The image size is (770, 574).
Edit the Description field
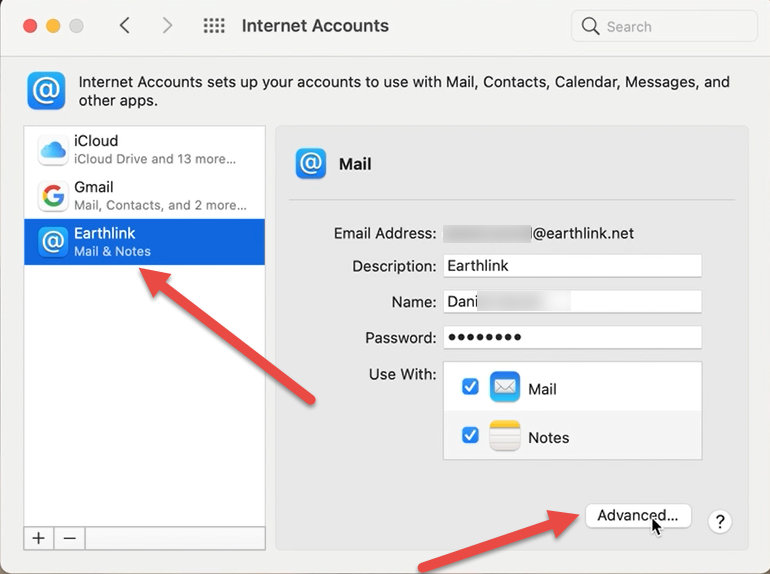pyautogui.click(x=573, y=266)
